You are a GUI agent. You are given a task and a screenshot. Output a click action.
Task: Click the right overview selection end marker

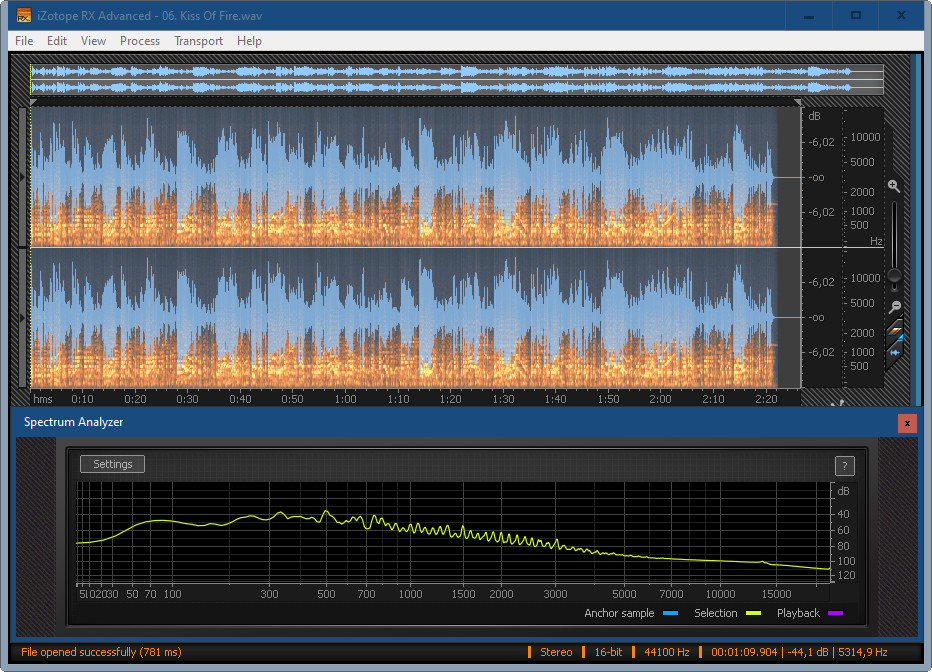click(x=797, y=102)
